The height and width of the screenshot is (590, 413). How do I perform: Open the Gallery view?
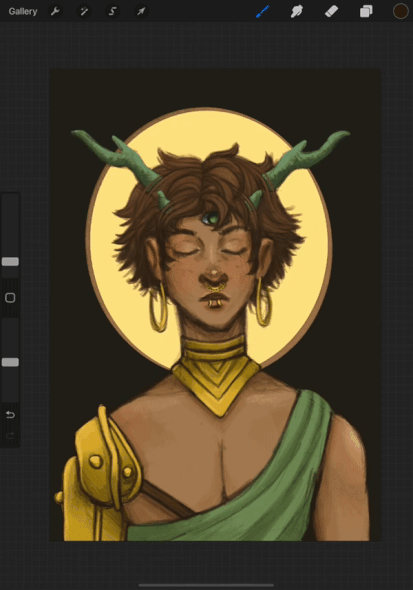click(23, 11)
